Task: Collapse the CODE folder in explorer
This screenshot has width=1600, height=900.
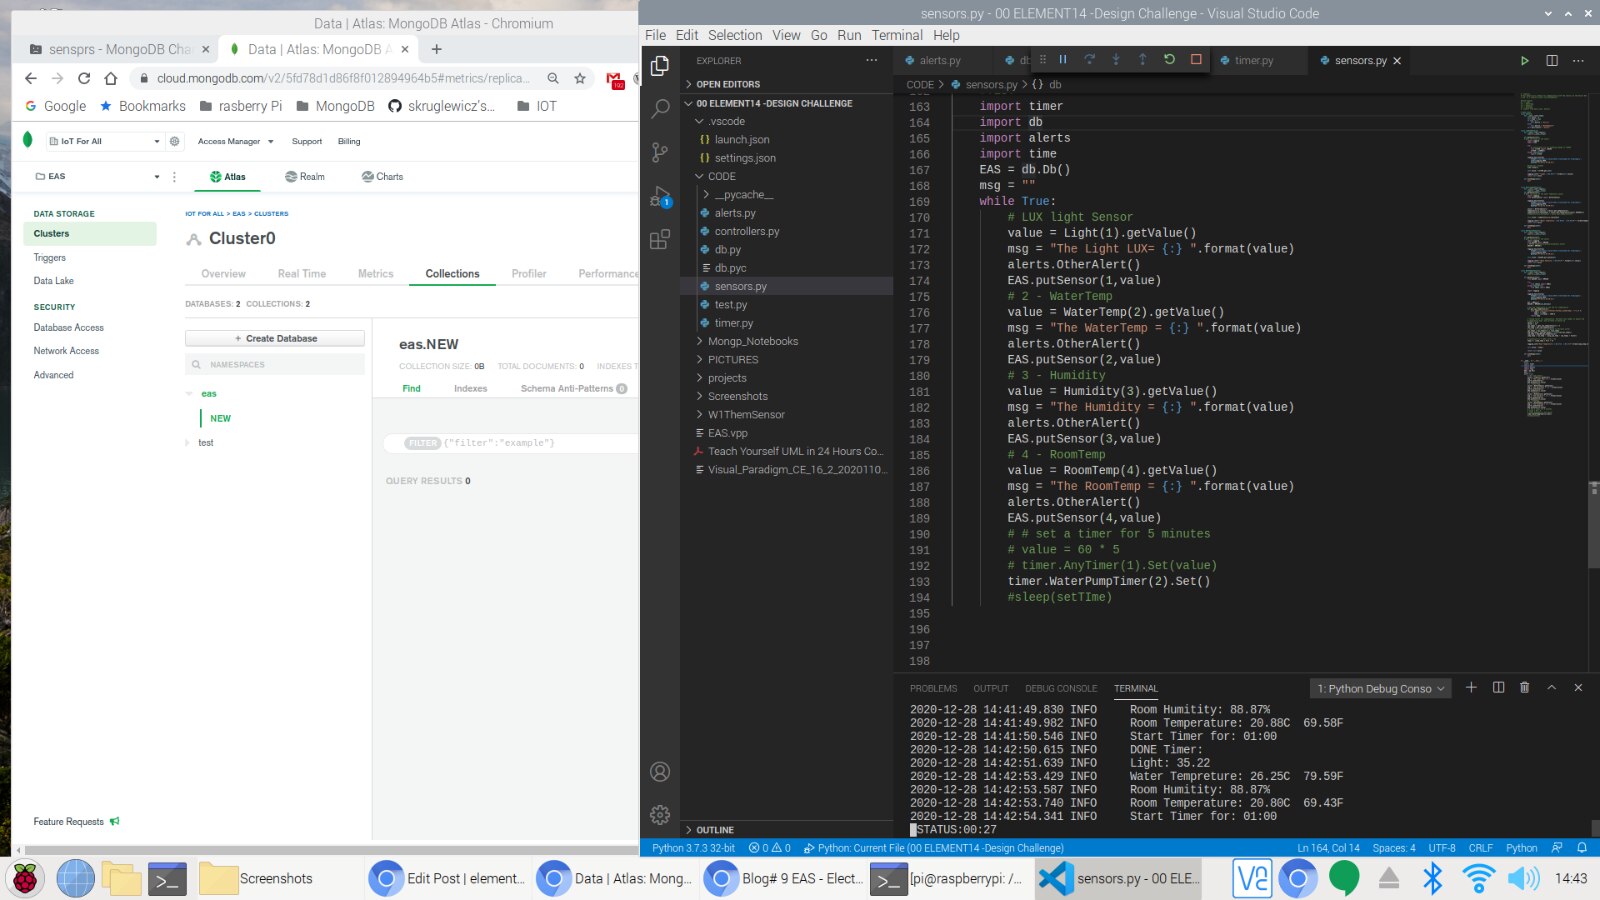Action: 721,176
